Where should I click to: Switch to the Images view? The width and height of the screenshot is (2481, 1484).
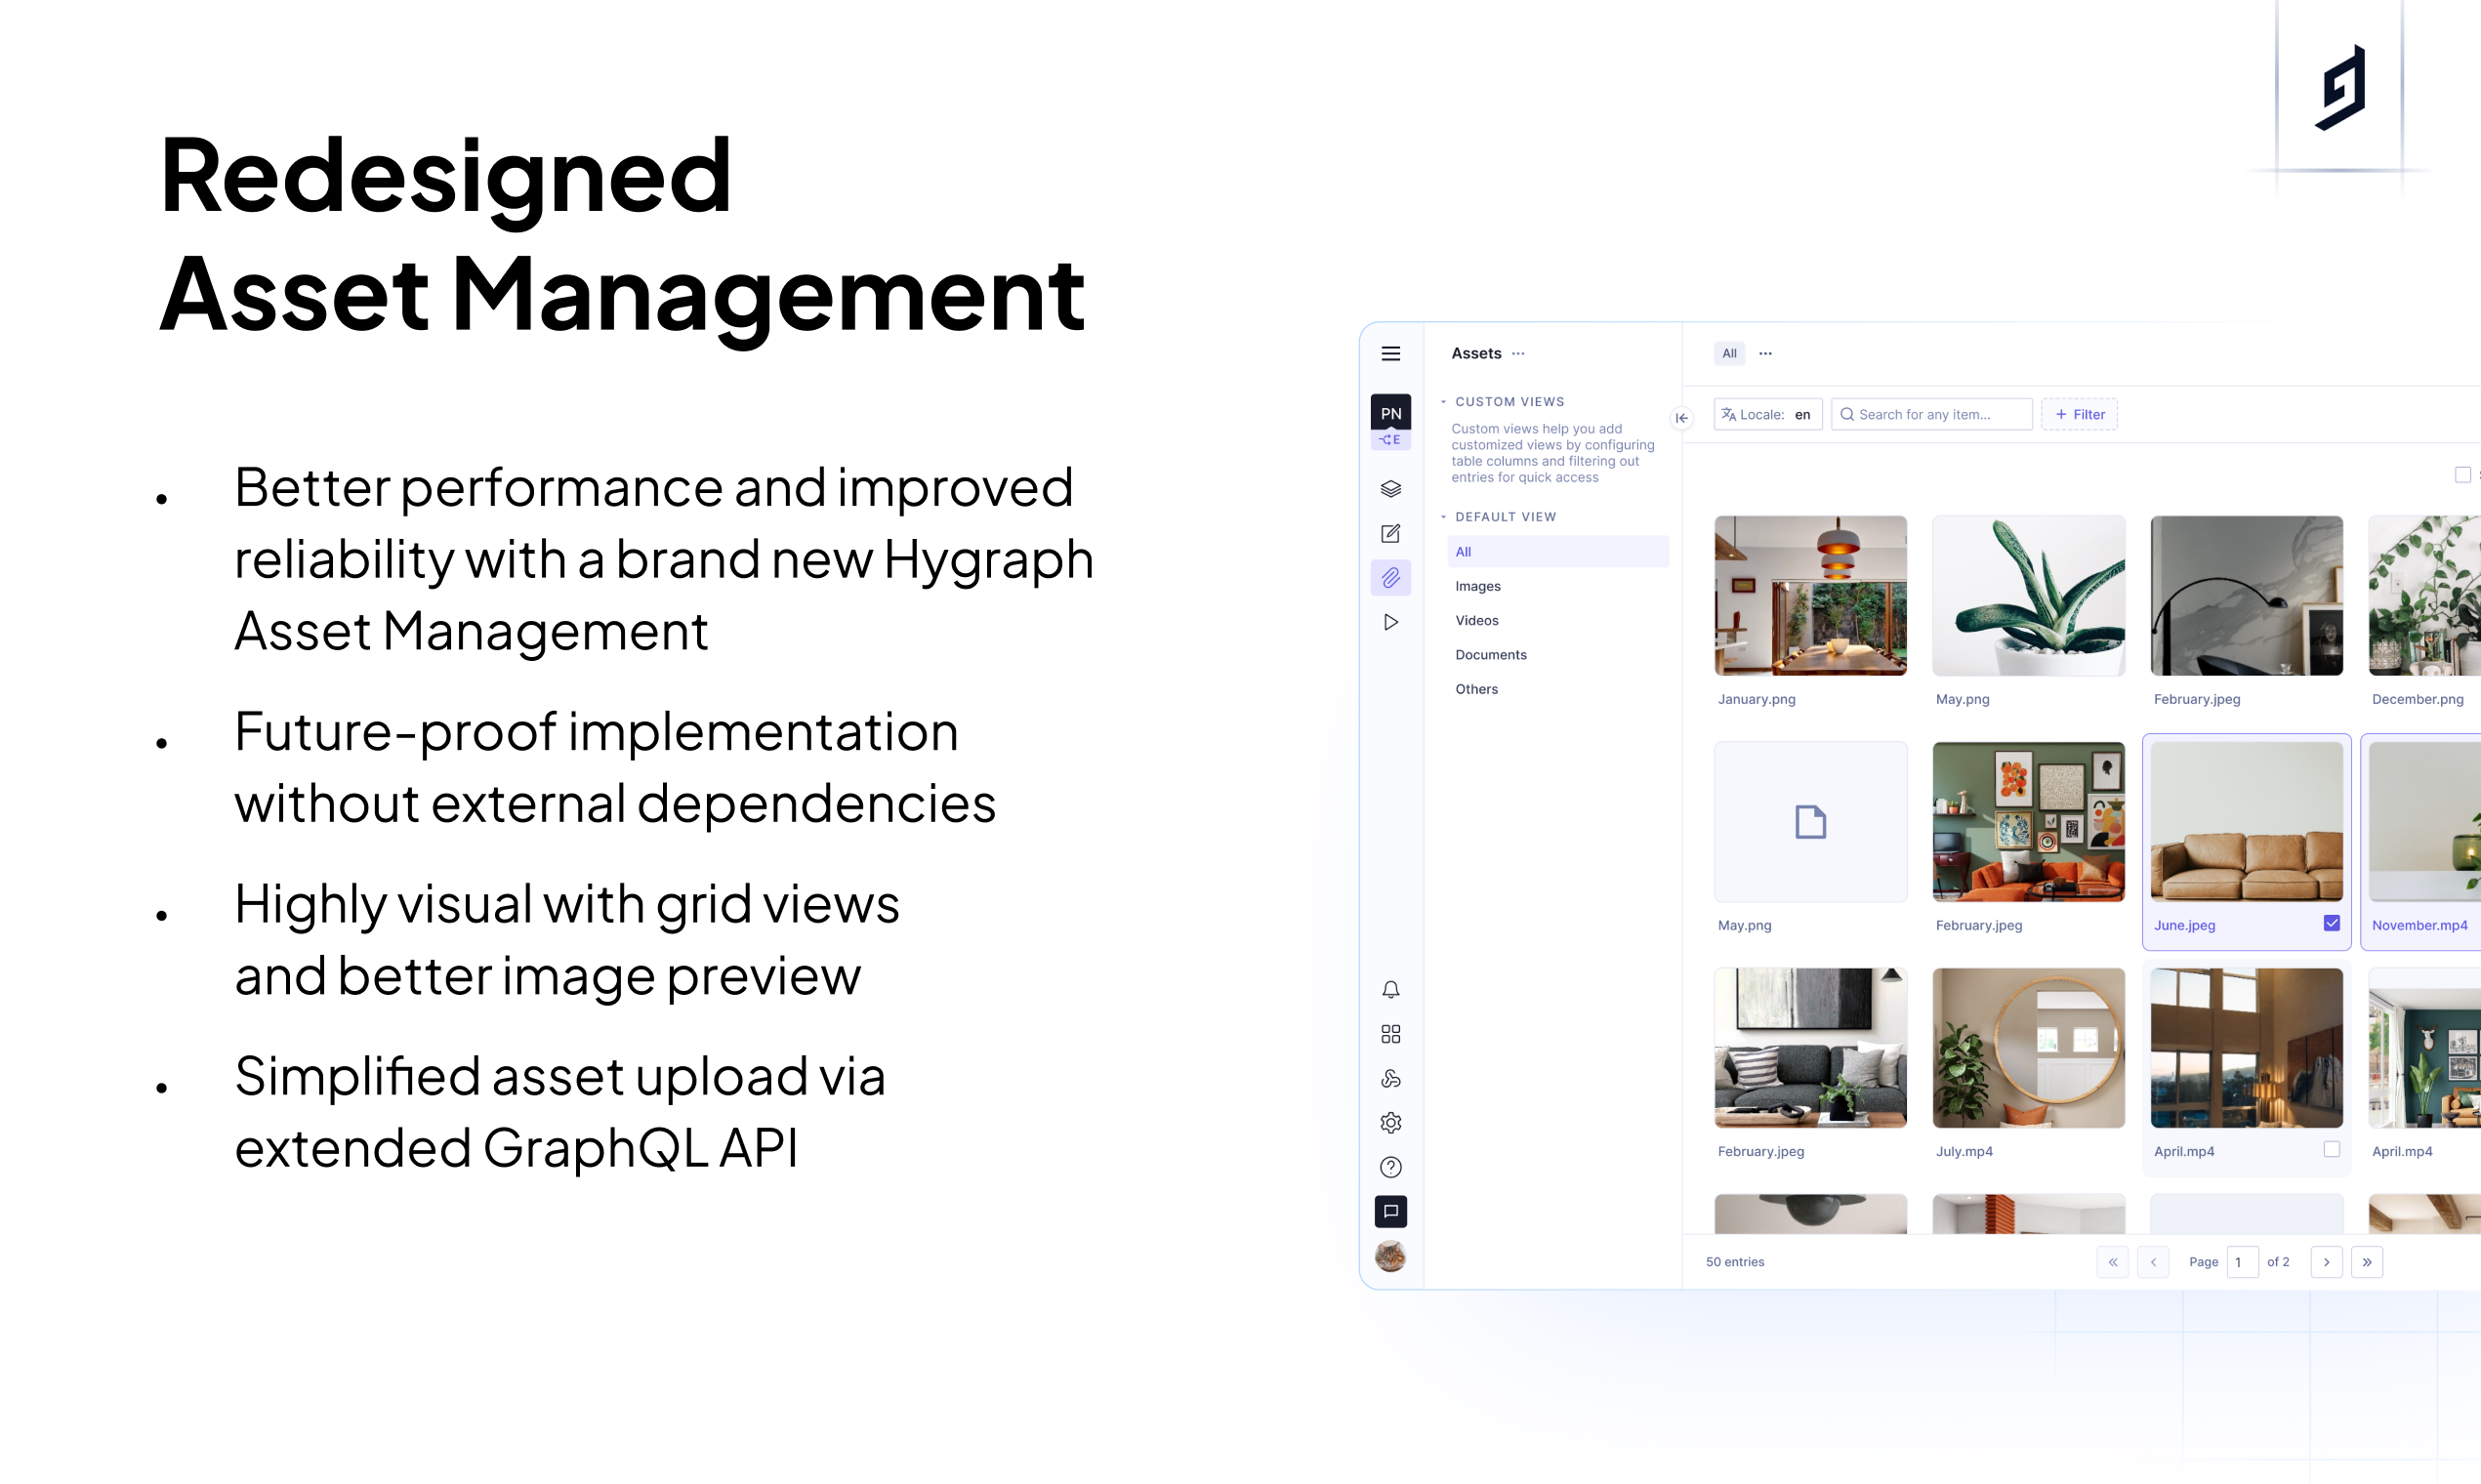(1478, 586)
